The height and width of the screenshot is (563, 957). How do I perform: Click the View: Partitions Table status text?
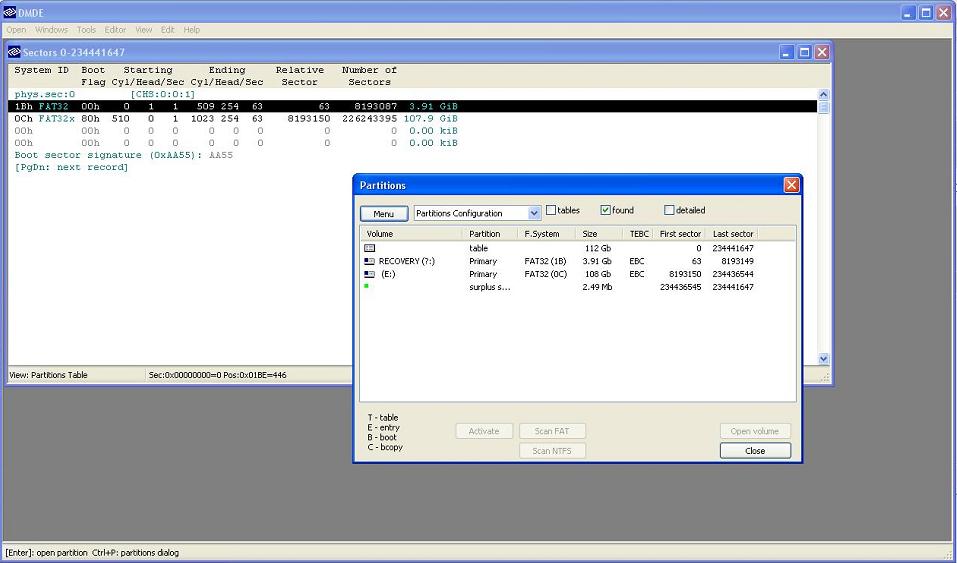[x=48, y=375]
